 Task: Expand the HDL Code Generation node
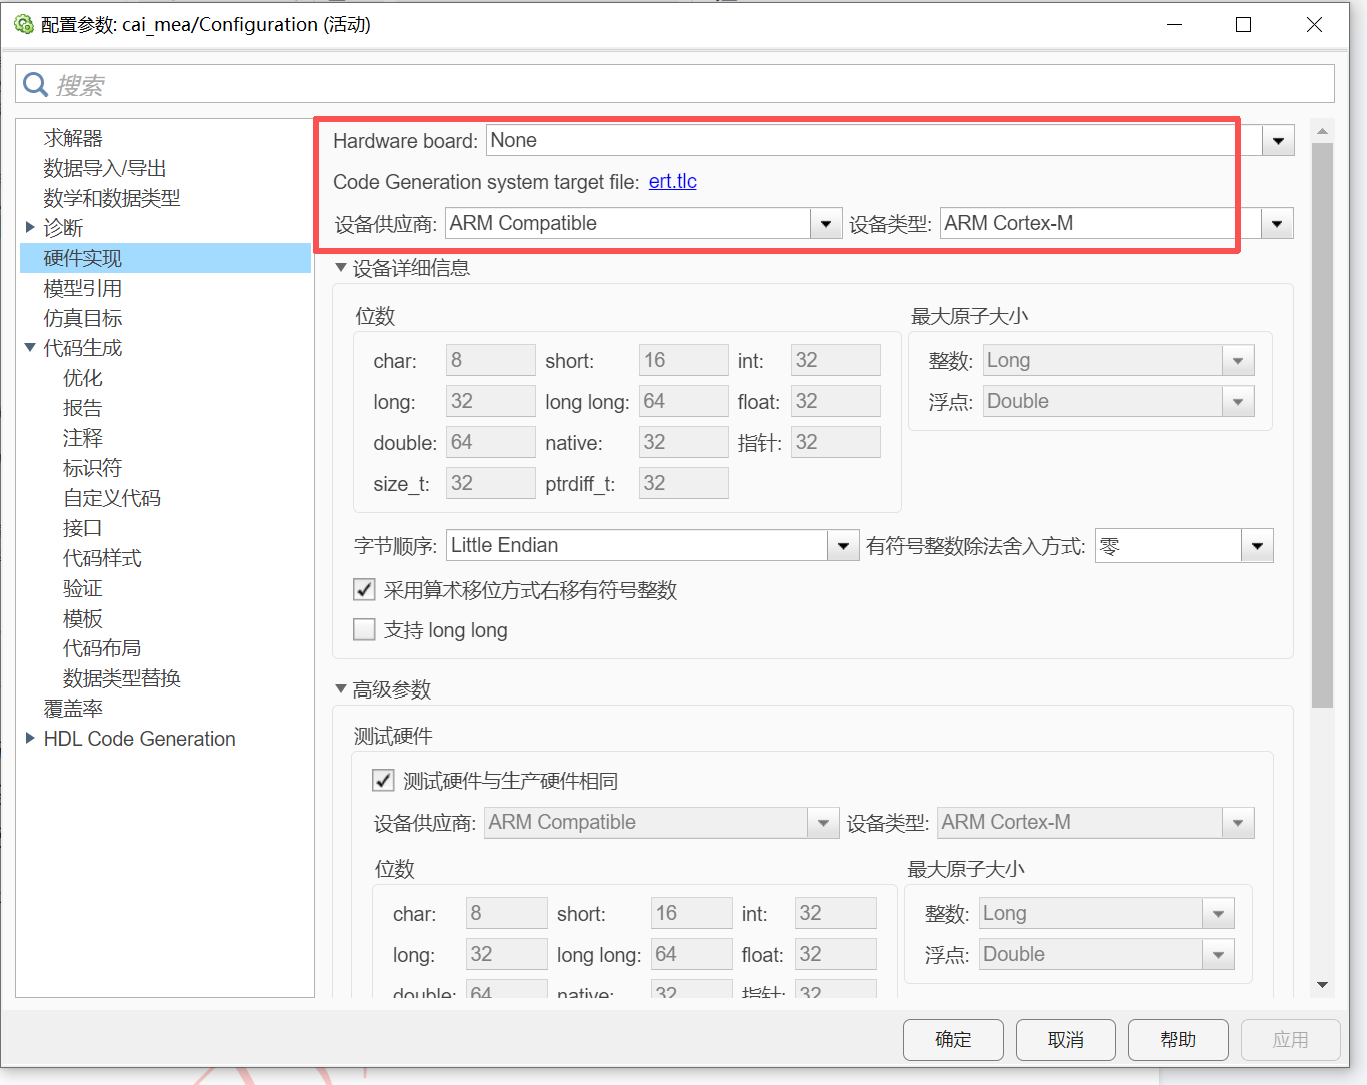[30, 738]
